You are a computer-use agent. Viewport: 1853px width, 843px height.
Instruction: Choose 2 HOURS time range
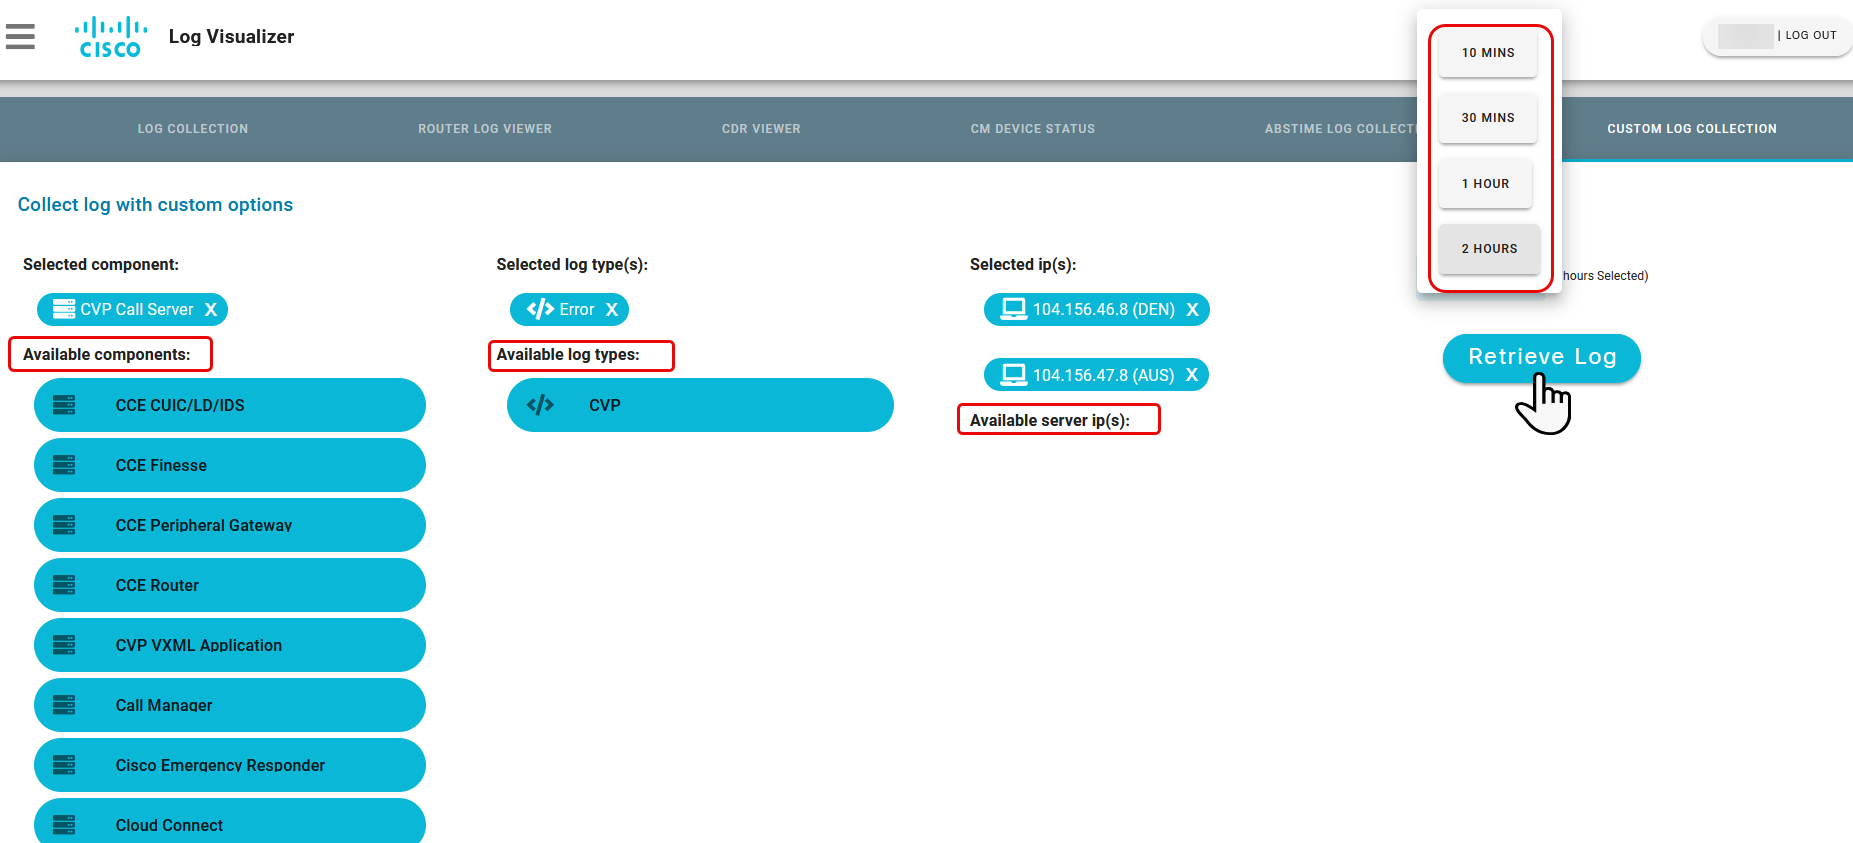[1489, 249]
